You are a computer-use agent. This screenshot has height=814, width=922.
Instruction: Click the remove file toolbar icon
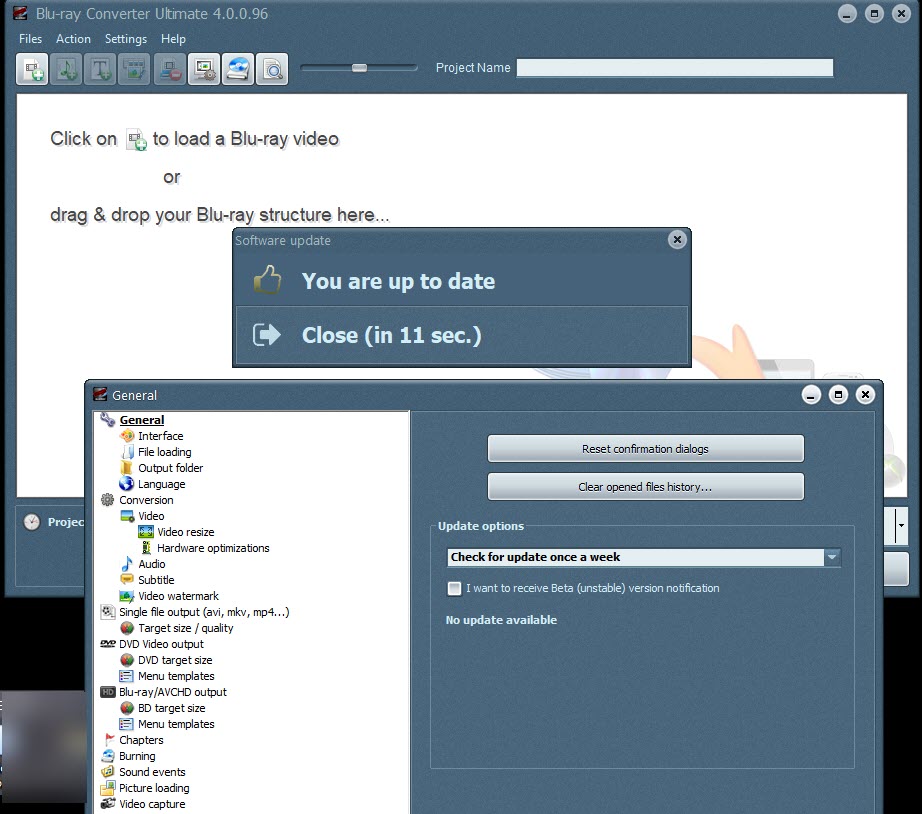170,69
